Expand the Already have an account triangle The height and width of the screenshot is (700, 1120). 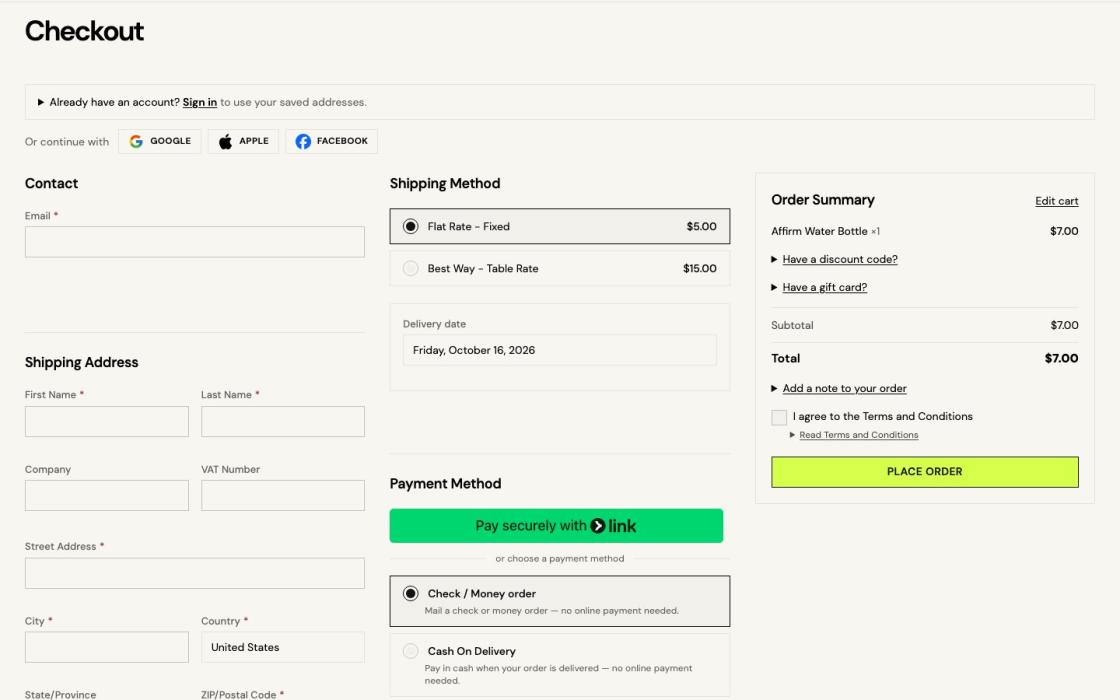click(x=41, y=102)
